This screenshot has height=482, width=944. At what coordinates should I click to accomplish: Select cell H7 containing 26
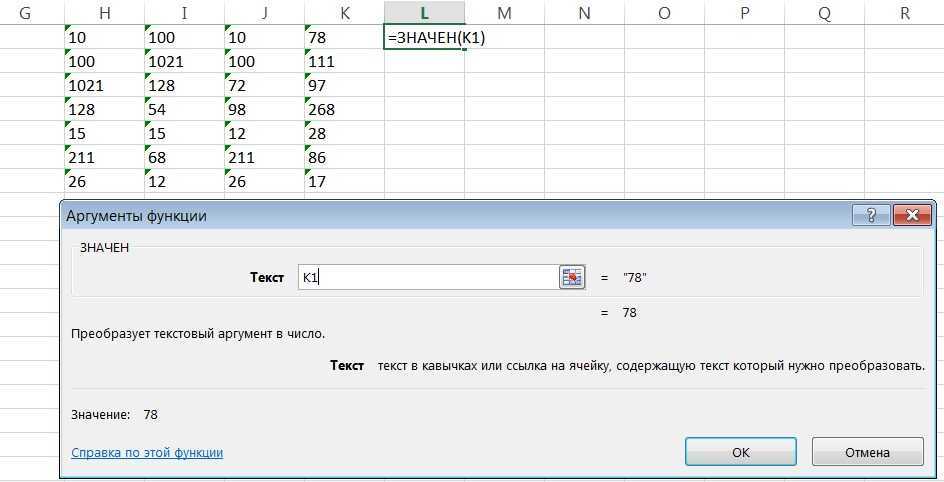click(x=104, y=182)
